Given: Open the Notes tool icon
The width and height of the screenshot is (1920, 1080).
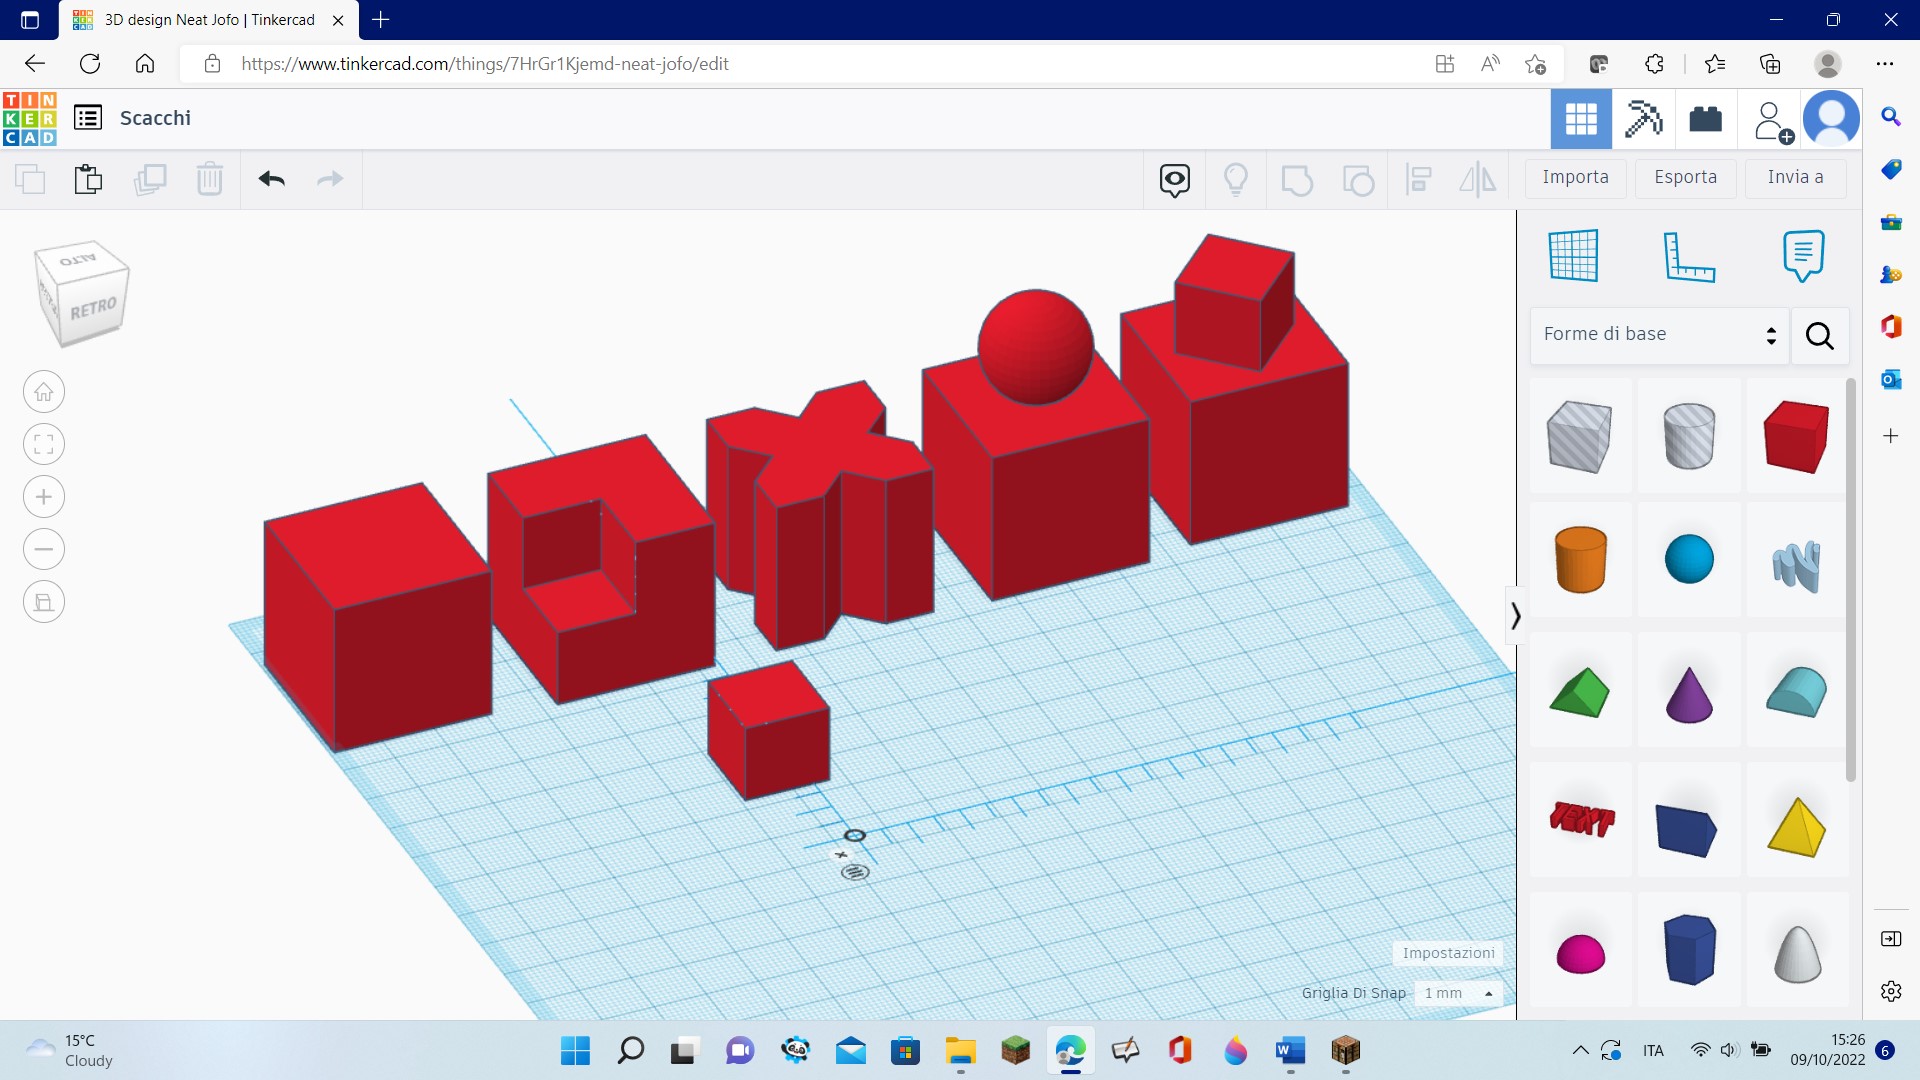Looking at the screenshot, I should pyautogui.click(x=1803, y=256).
